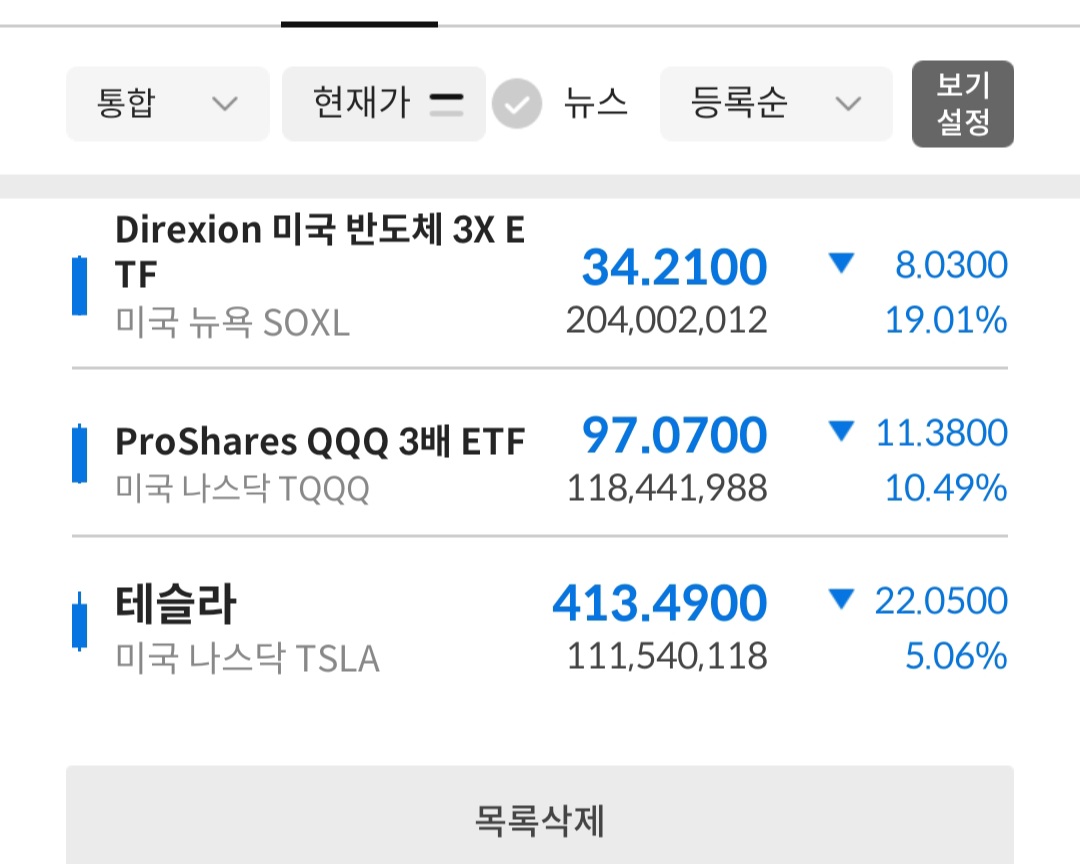Click TQQQ percent change 10.49%
The image size is (1080, 864).
pos(945,489)
